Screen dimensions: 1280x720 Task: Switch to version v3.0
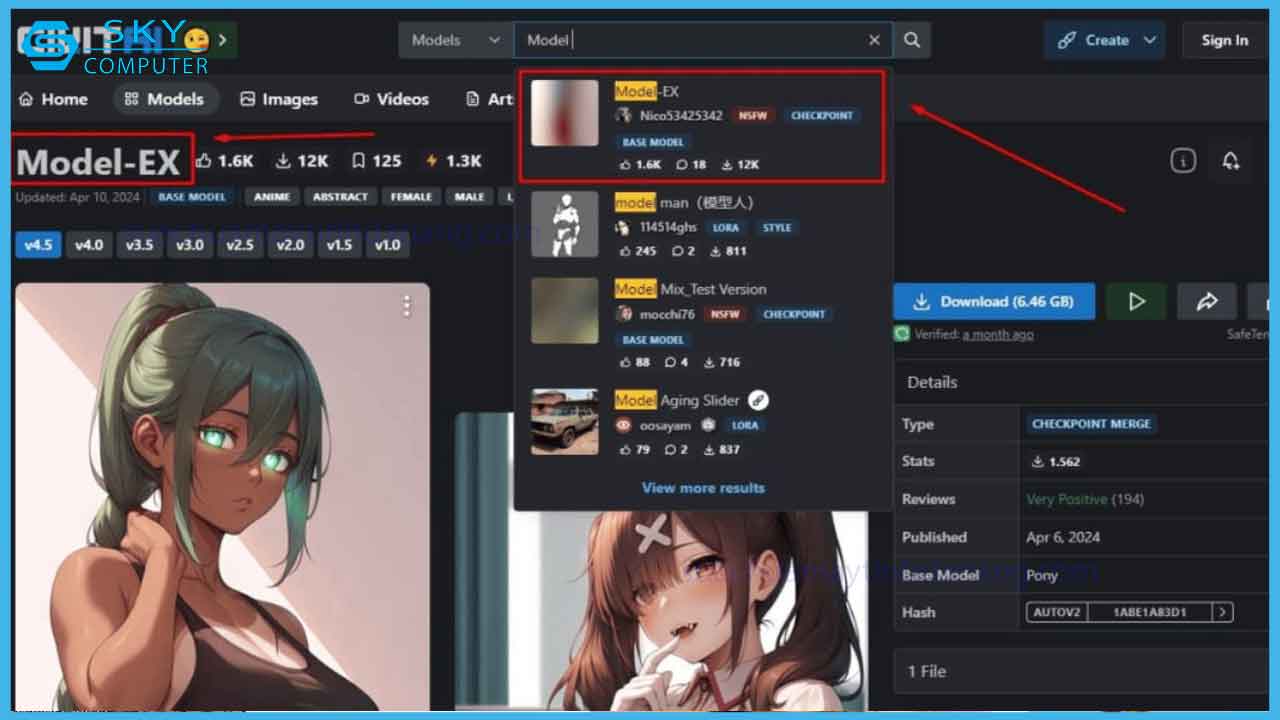(x=190, y=244)
